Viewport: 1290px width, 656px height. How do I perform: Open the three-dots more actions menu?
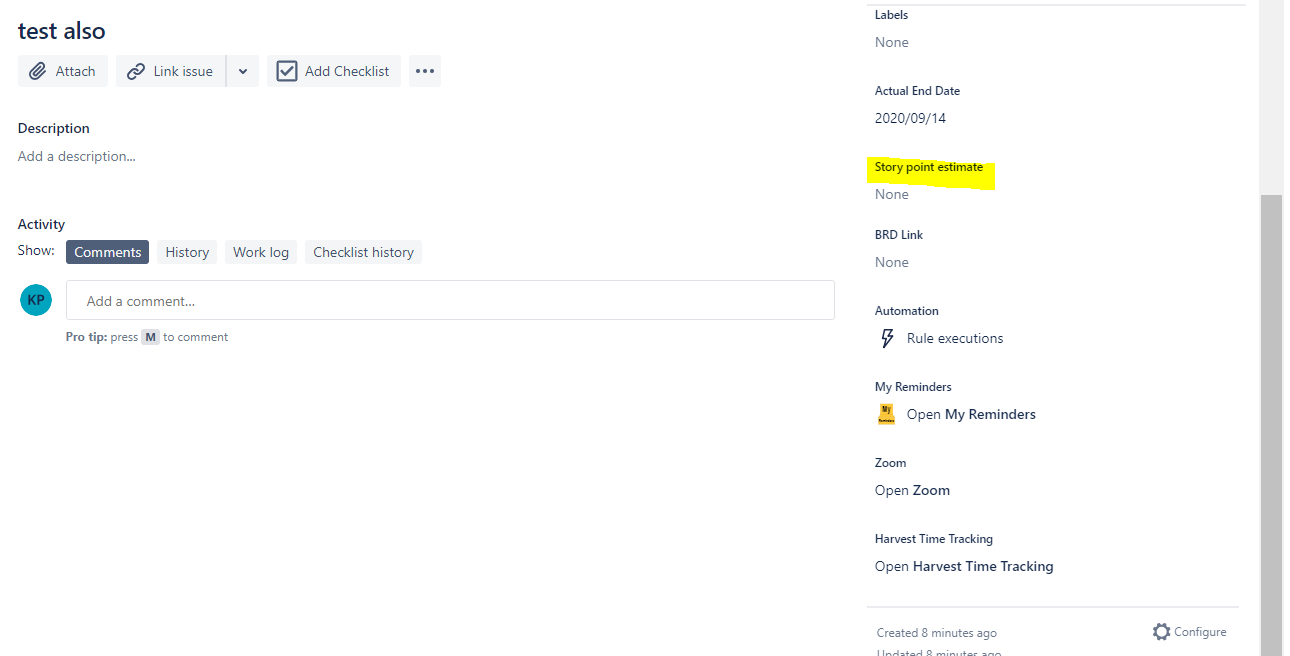[425, 71]
